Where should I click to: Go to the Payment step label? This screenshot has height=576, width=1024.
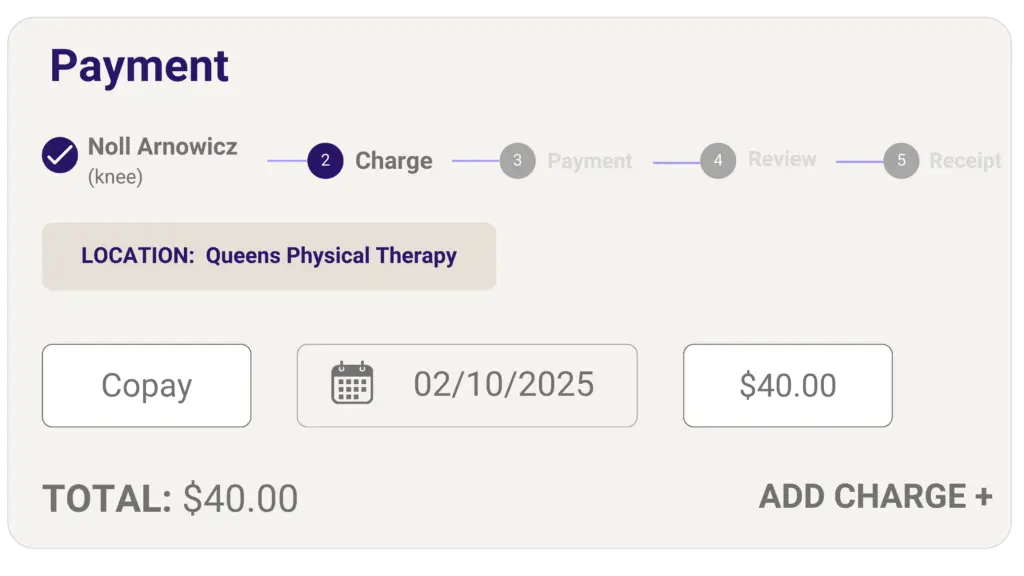(590, 161)
